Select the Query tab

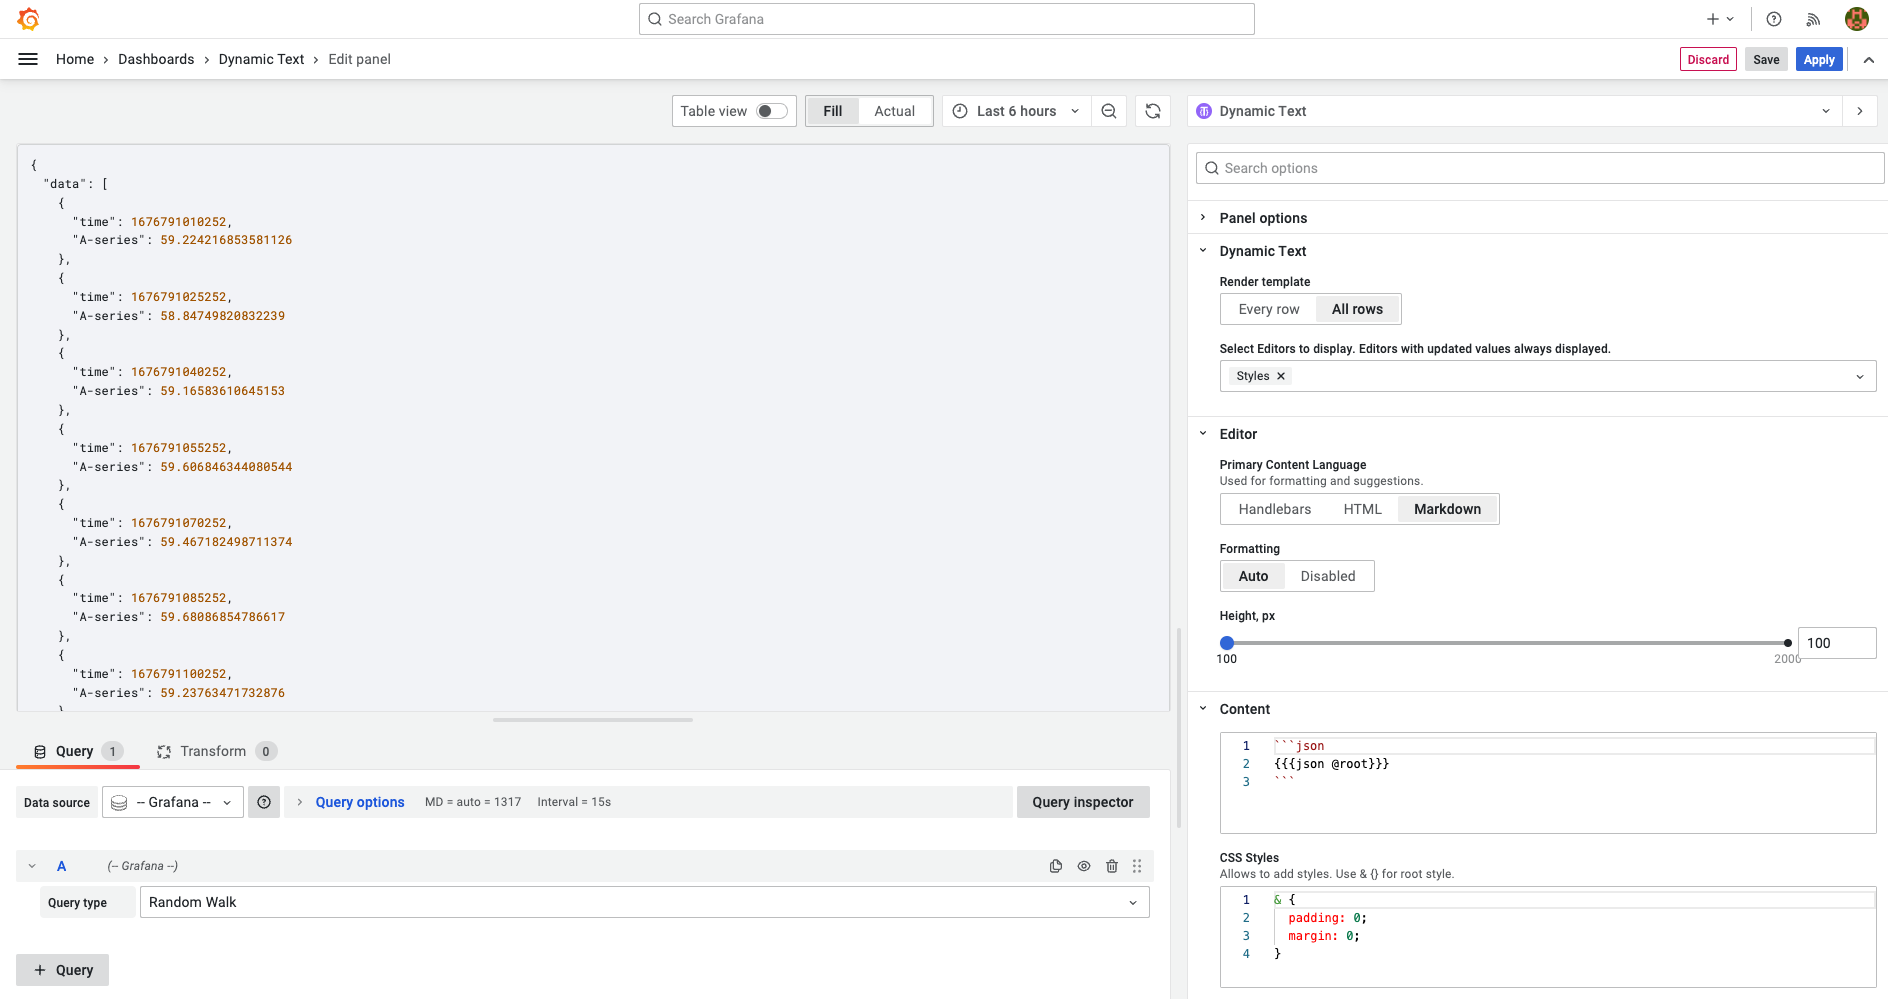pos(75,751)
